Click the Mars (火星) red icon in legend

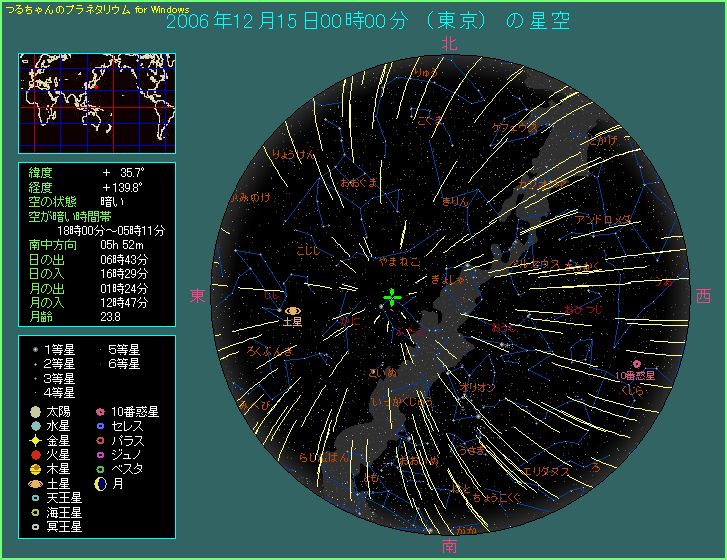pos(35,453)
